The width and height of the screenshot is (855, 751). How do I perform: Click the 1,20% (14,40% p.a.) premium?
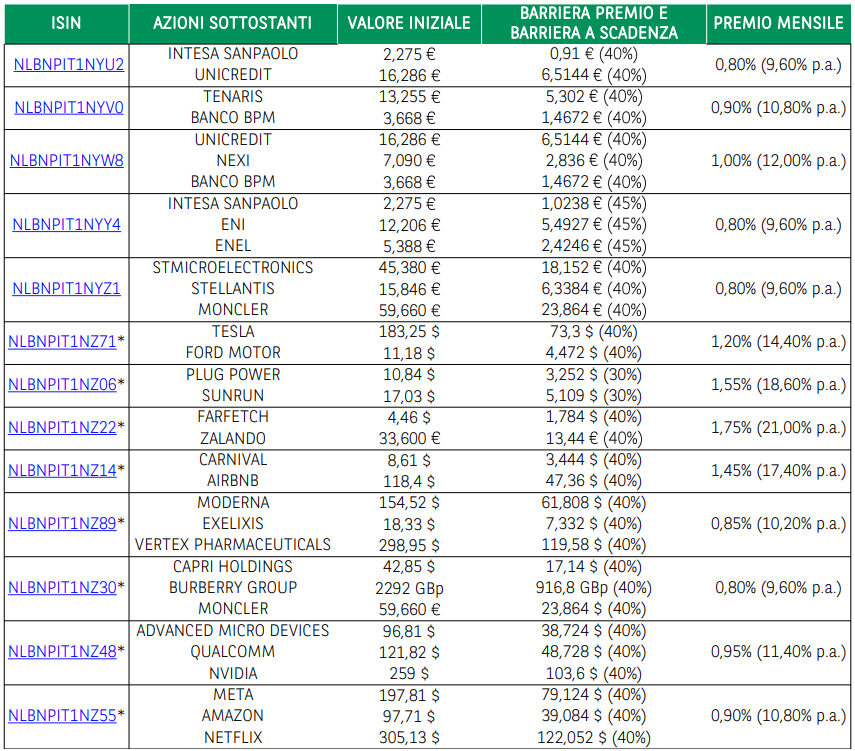pos(778,341)
